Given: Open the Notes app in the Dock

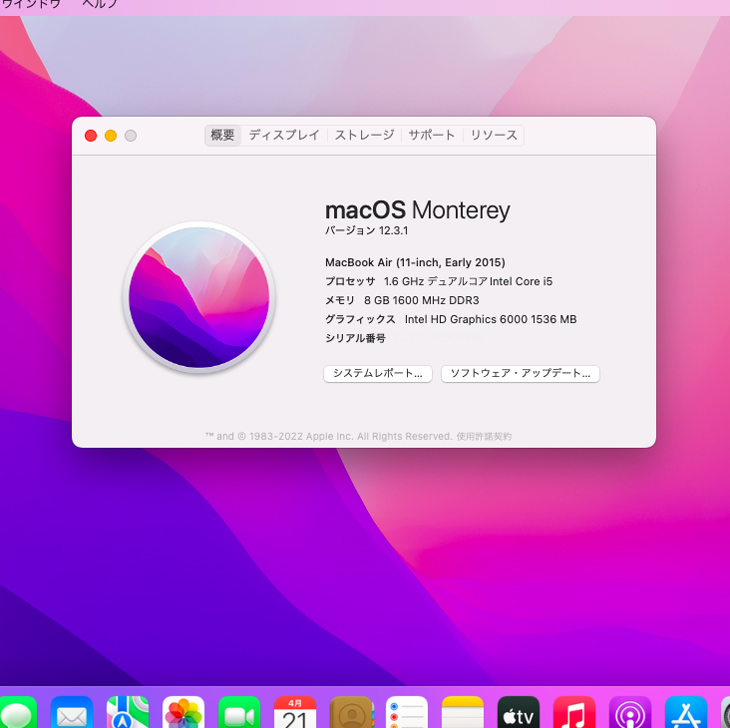Looking at the screenshot, I should (x=463, y=713).
